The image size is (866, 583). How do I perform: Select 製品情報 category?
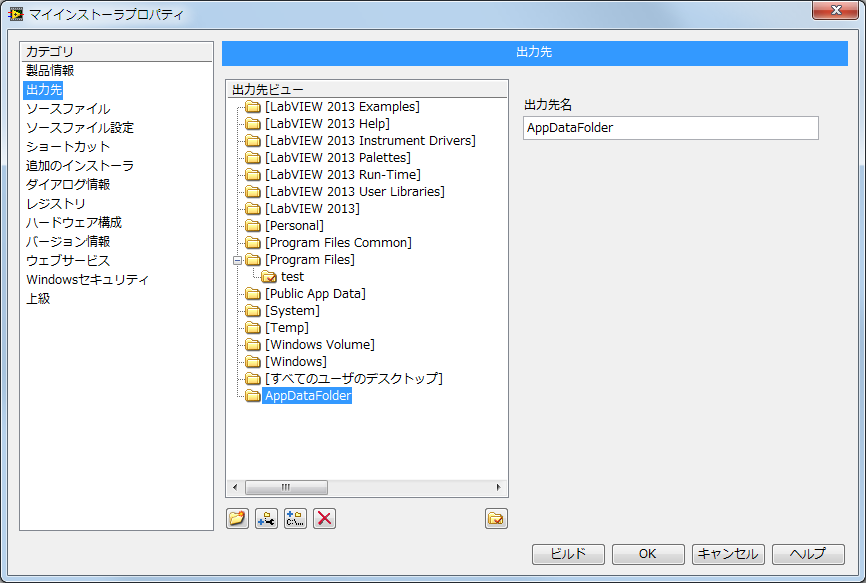point(50,71)
